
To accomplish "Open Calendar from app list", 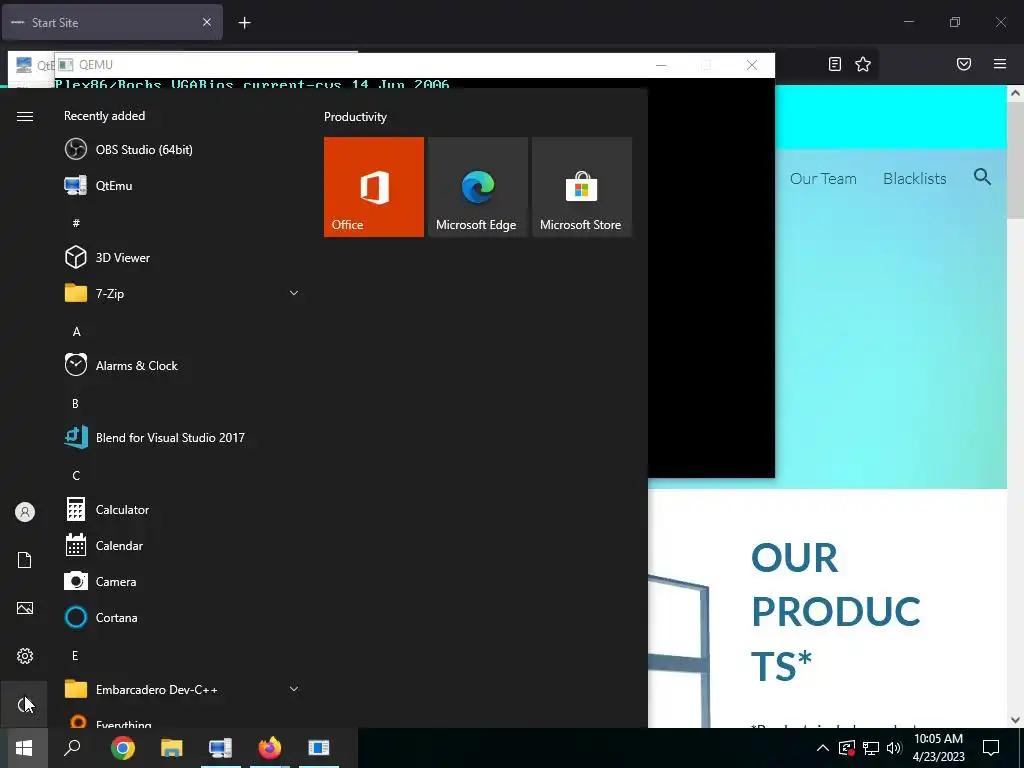I will coord(182,545).
